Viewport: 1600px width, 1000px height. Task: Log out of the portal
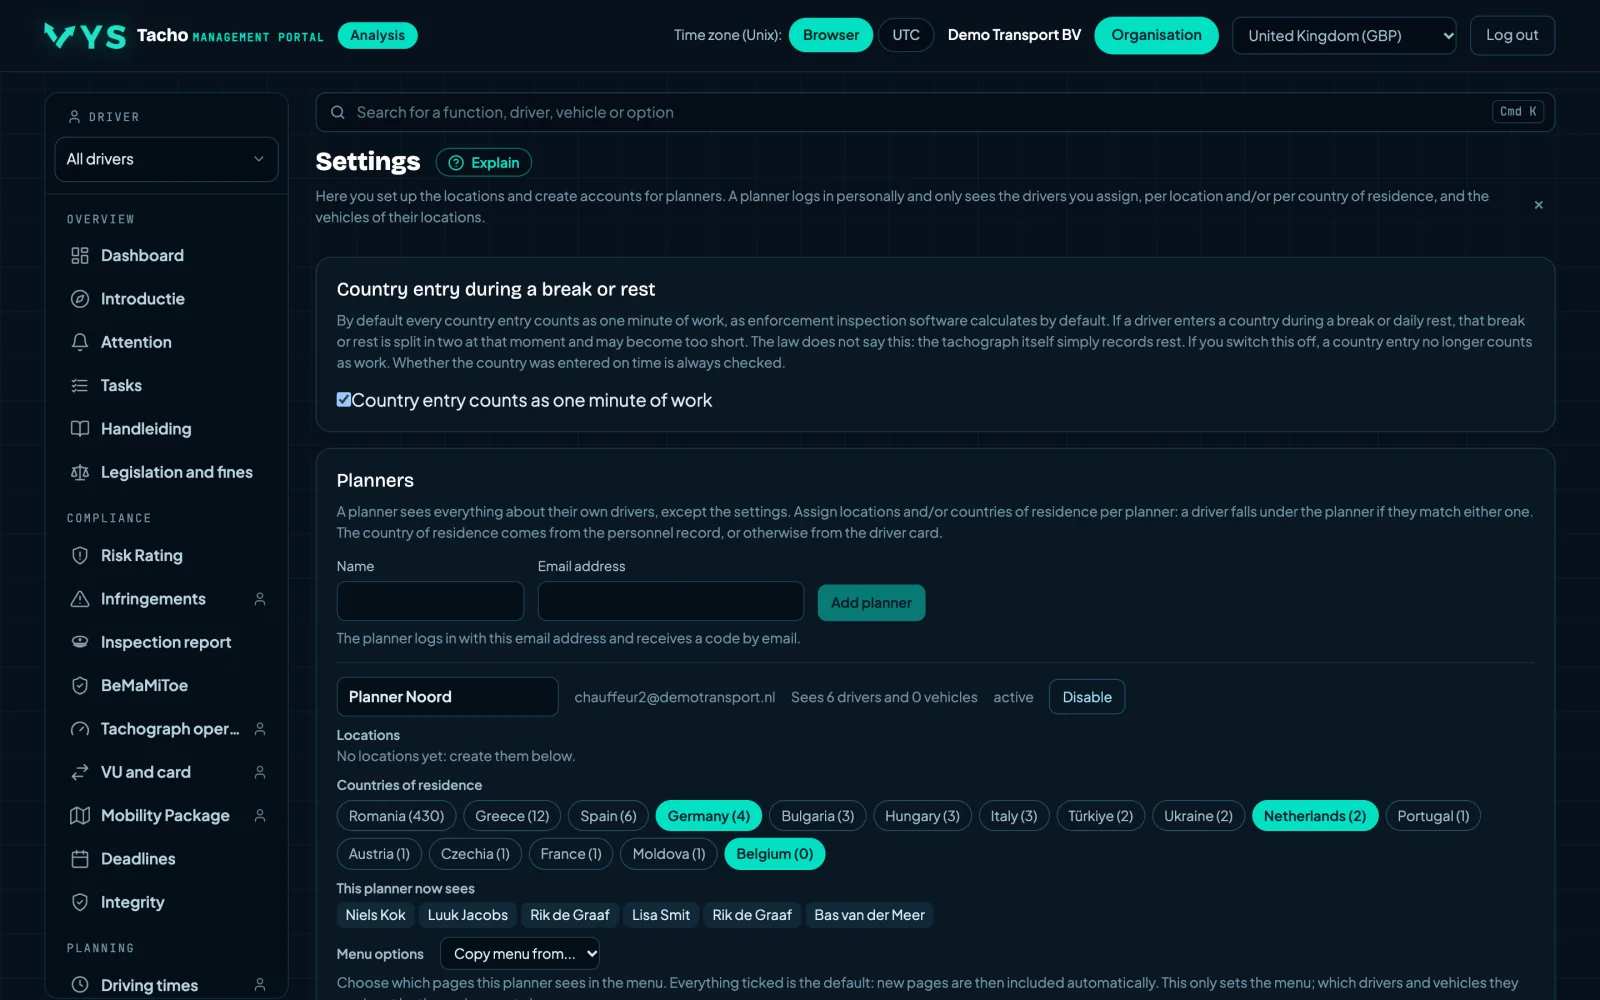click(1512, 35)
